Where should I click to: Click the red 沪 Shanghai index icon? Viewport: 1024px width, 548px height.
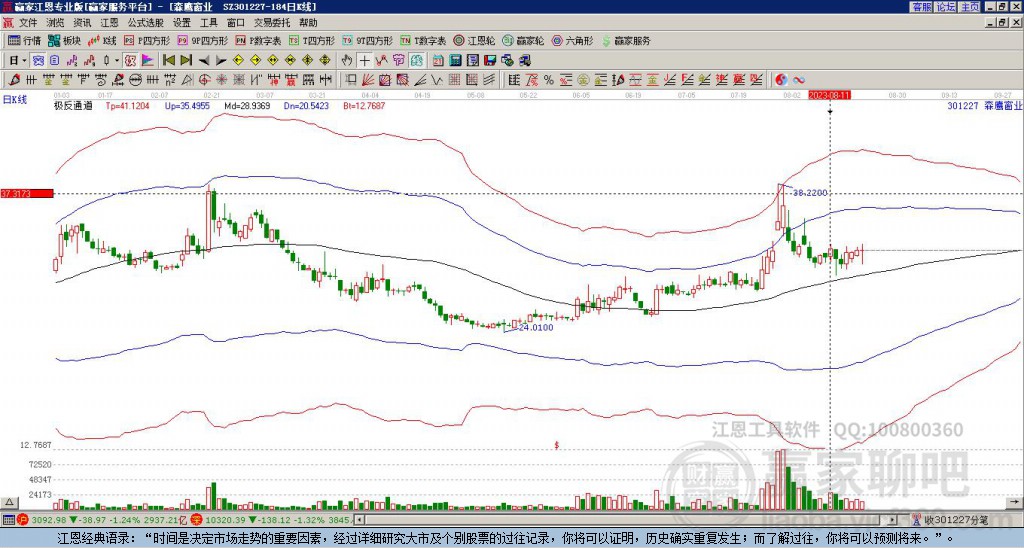22,520
